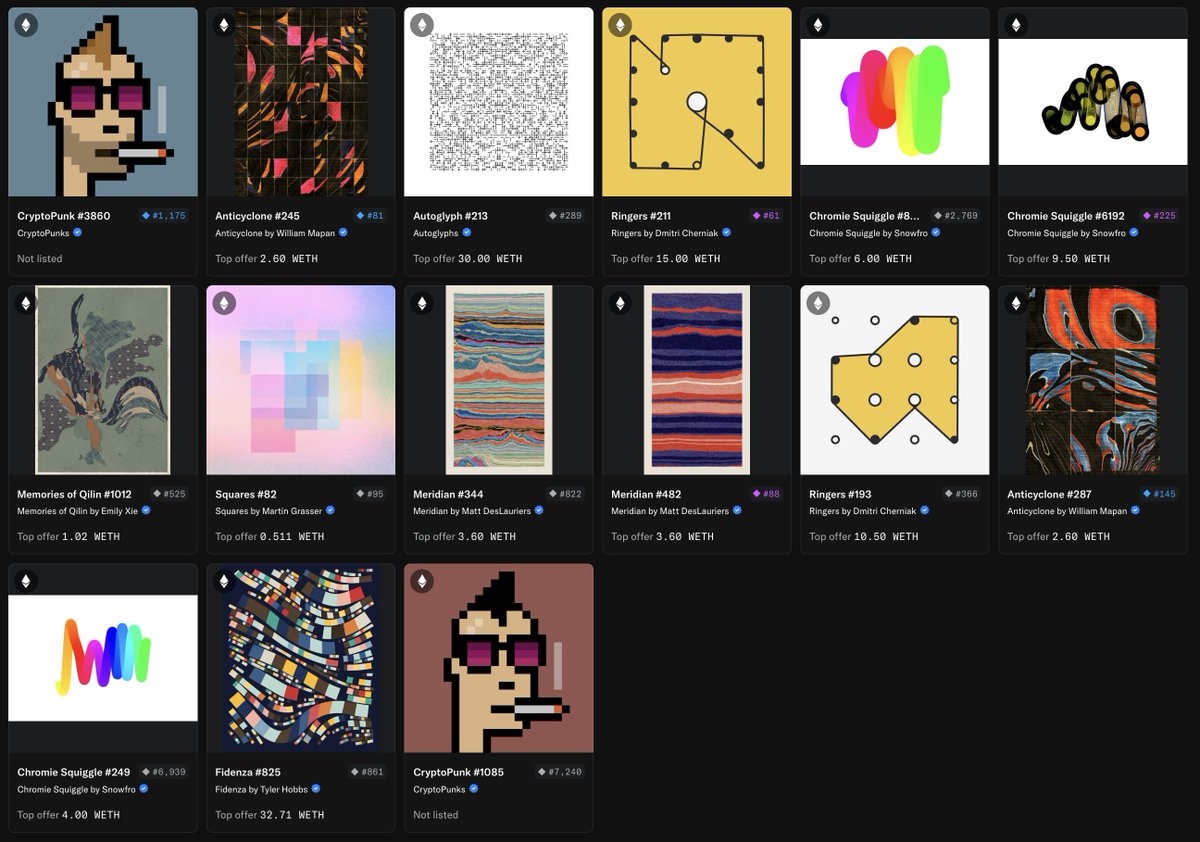
Task: Click the purple rarity rank #225 badge
Action: [1160, 216]
